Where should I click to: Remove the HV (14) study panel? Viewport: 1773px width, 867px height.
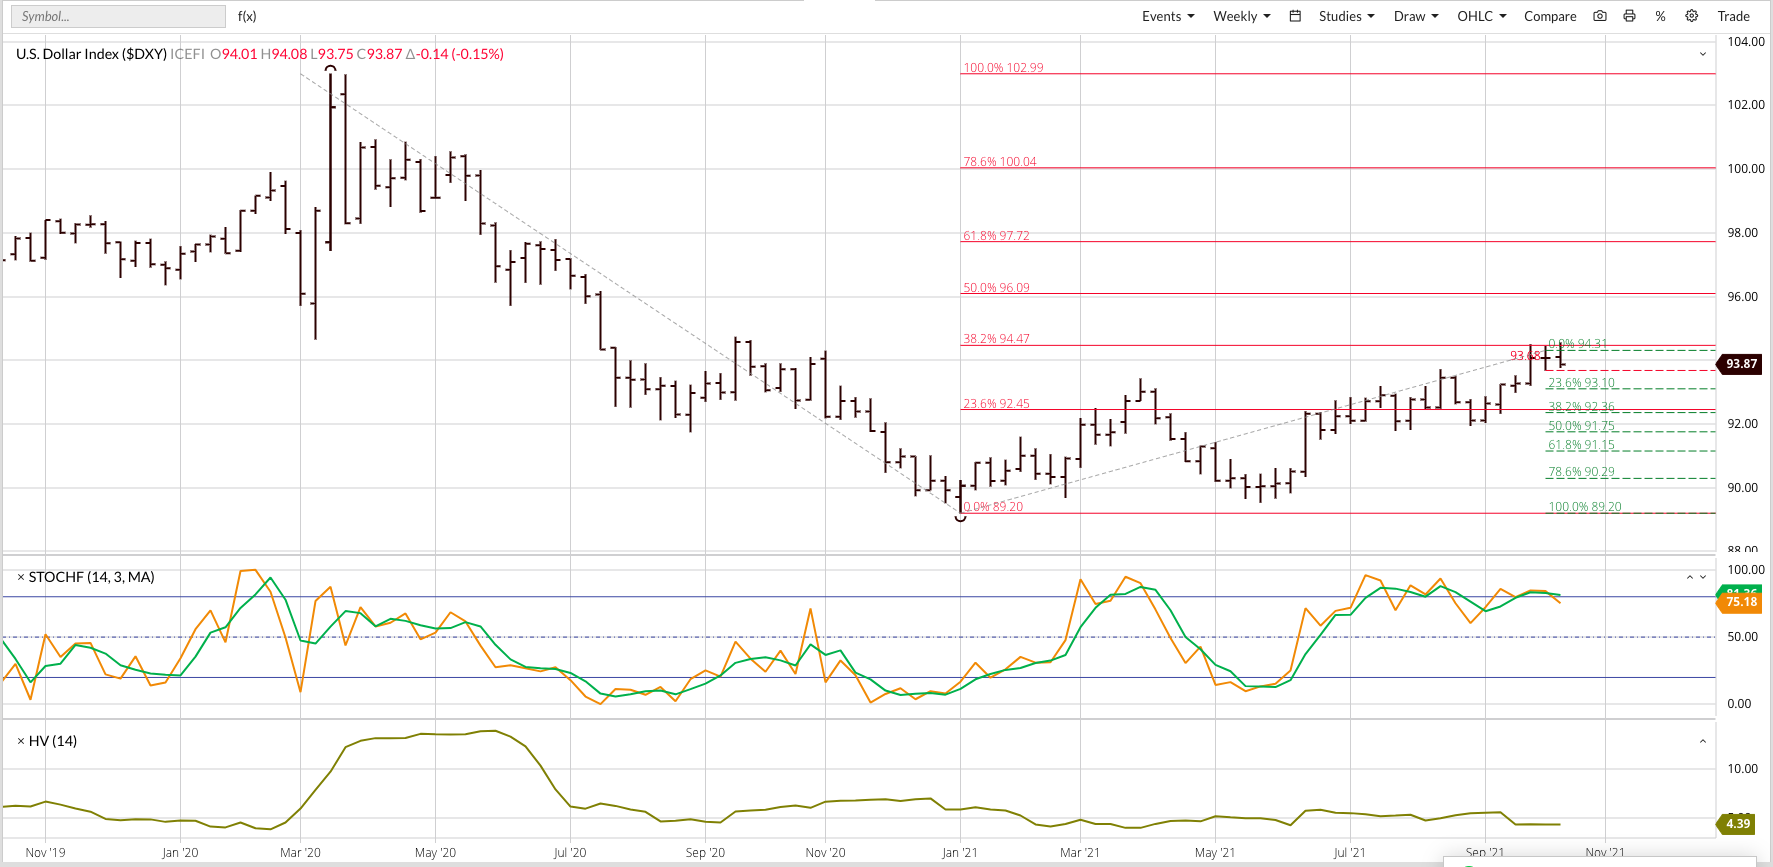pyautogui.click(x=20, y=742)
